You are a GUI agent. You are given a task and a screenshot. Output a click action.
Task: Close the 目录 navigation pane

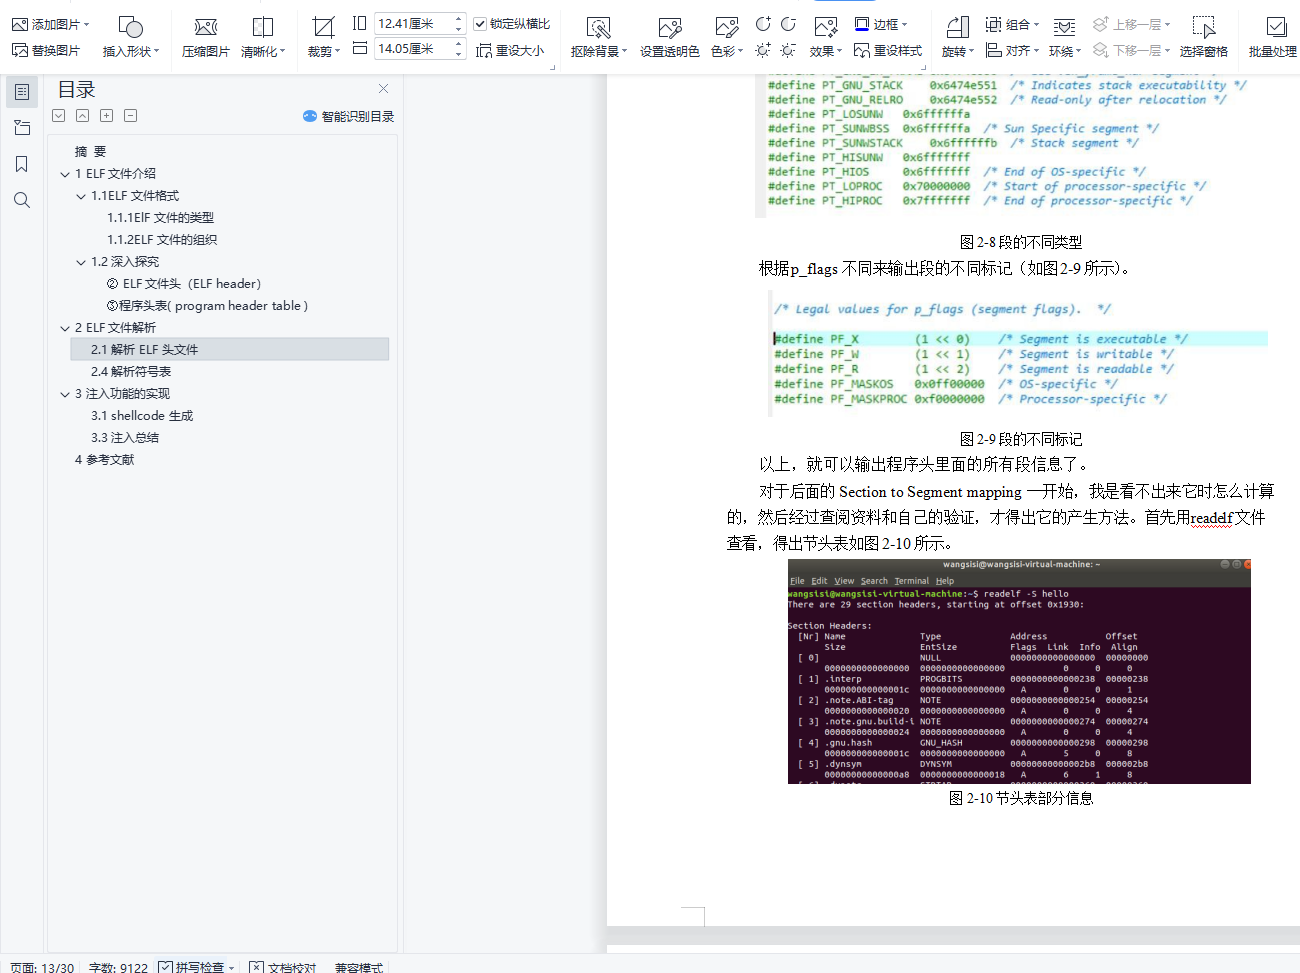383,89
